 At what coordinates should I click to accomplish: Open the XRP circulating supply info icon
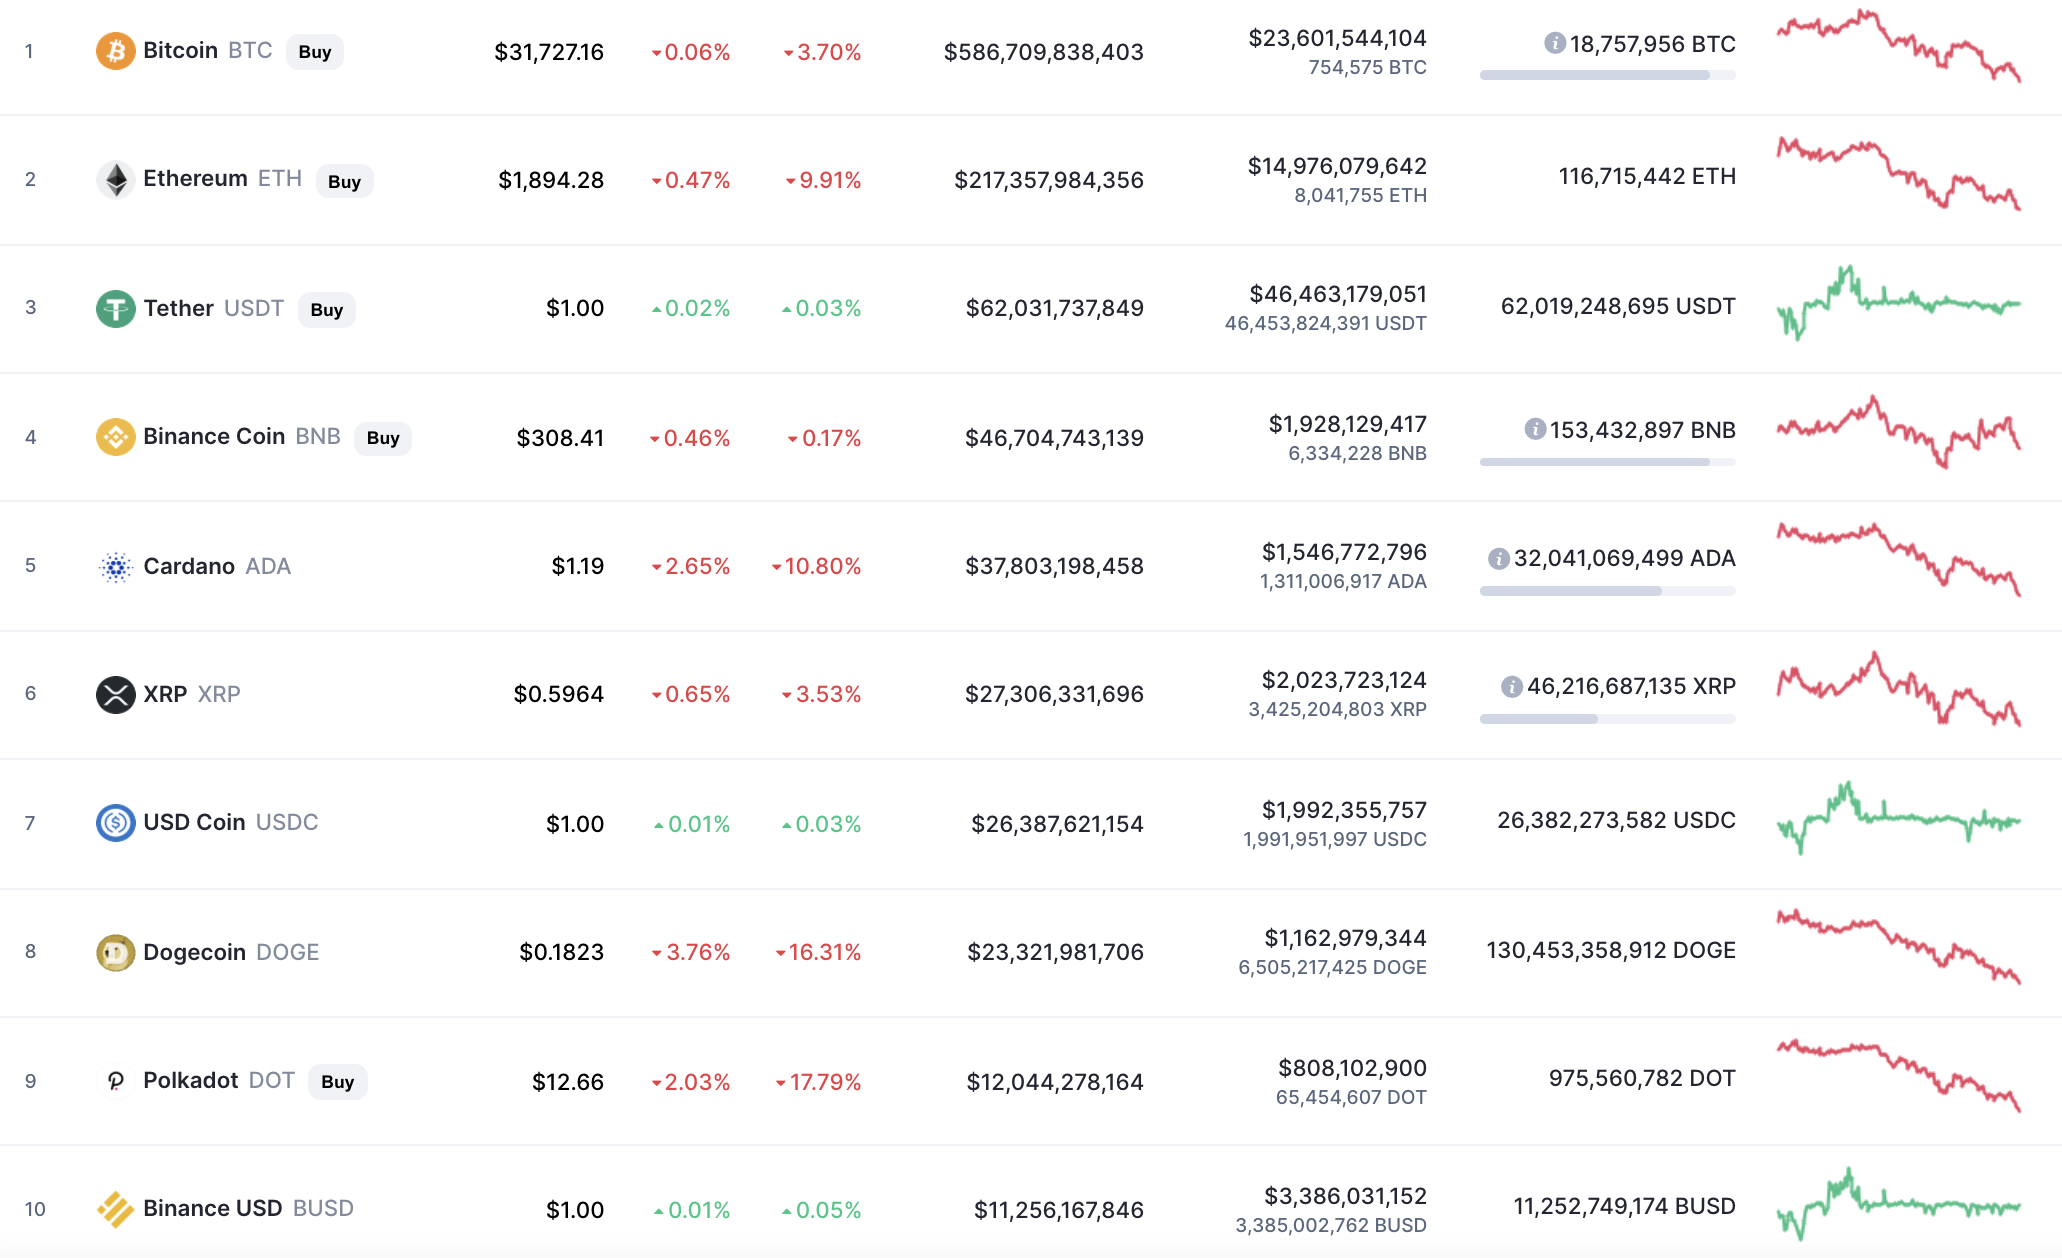[1512, 686]
